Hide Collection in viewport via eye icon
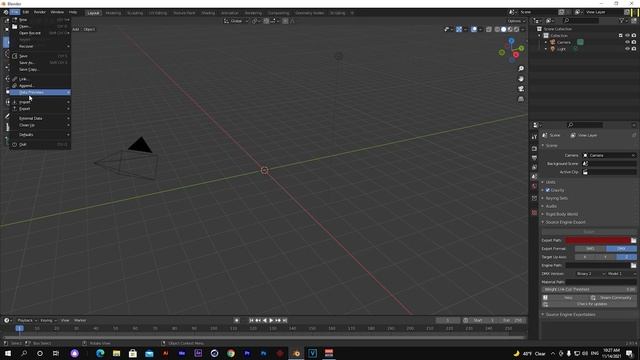The height and width of the screenshot is (360, 640). 627,36
